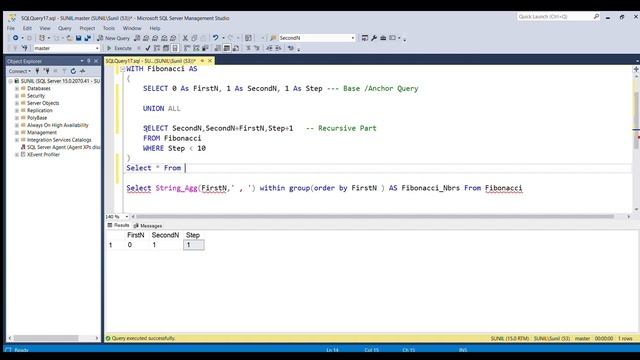
Task: Open the Query menu
Action: tap(64, 28)
